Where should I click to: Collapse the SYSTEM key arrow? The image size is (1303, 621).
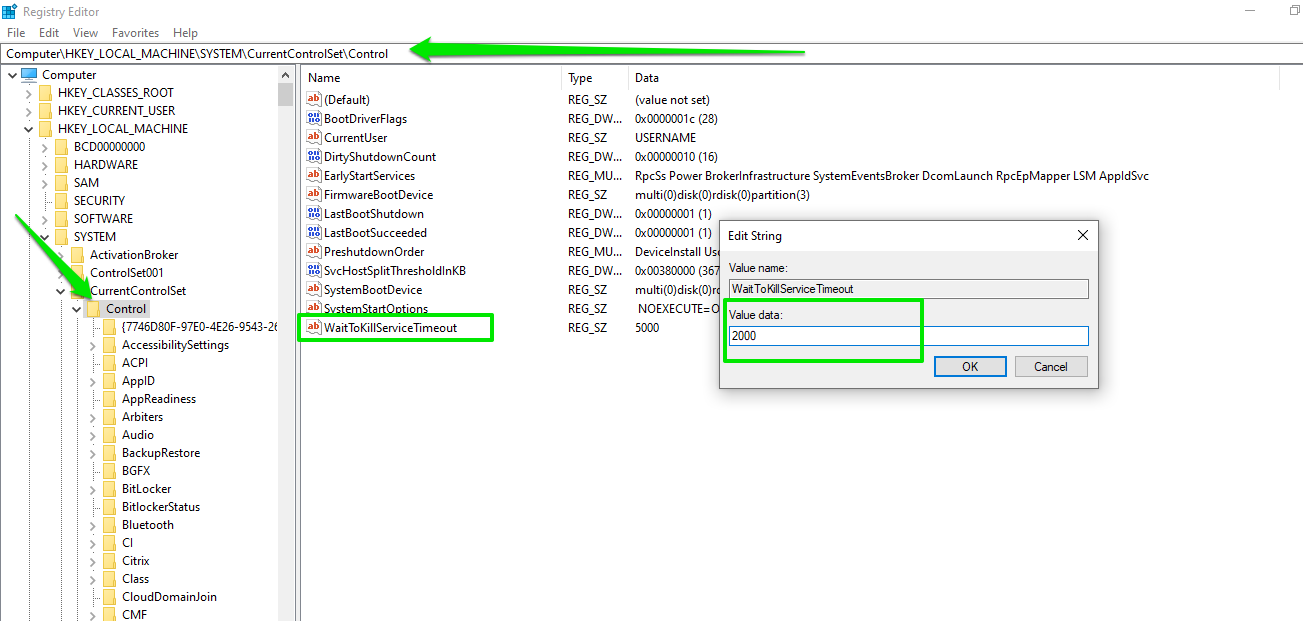click(44, 237)
